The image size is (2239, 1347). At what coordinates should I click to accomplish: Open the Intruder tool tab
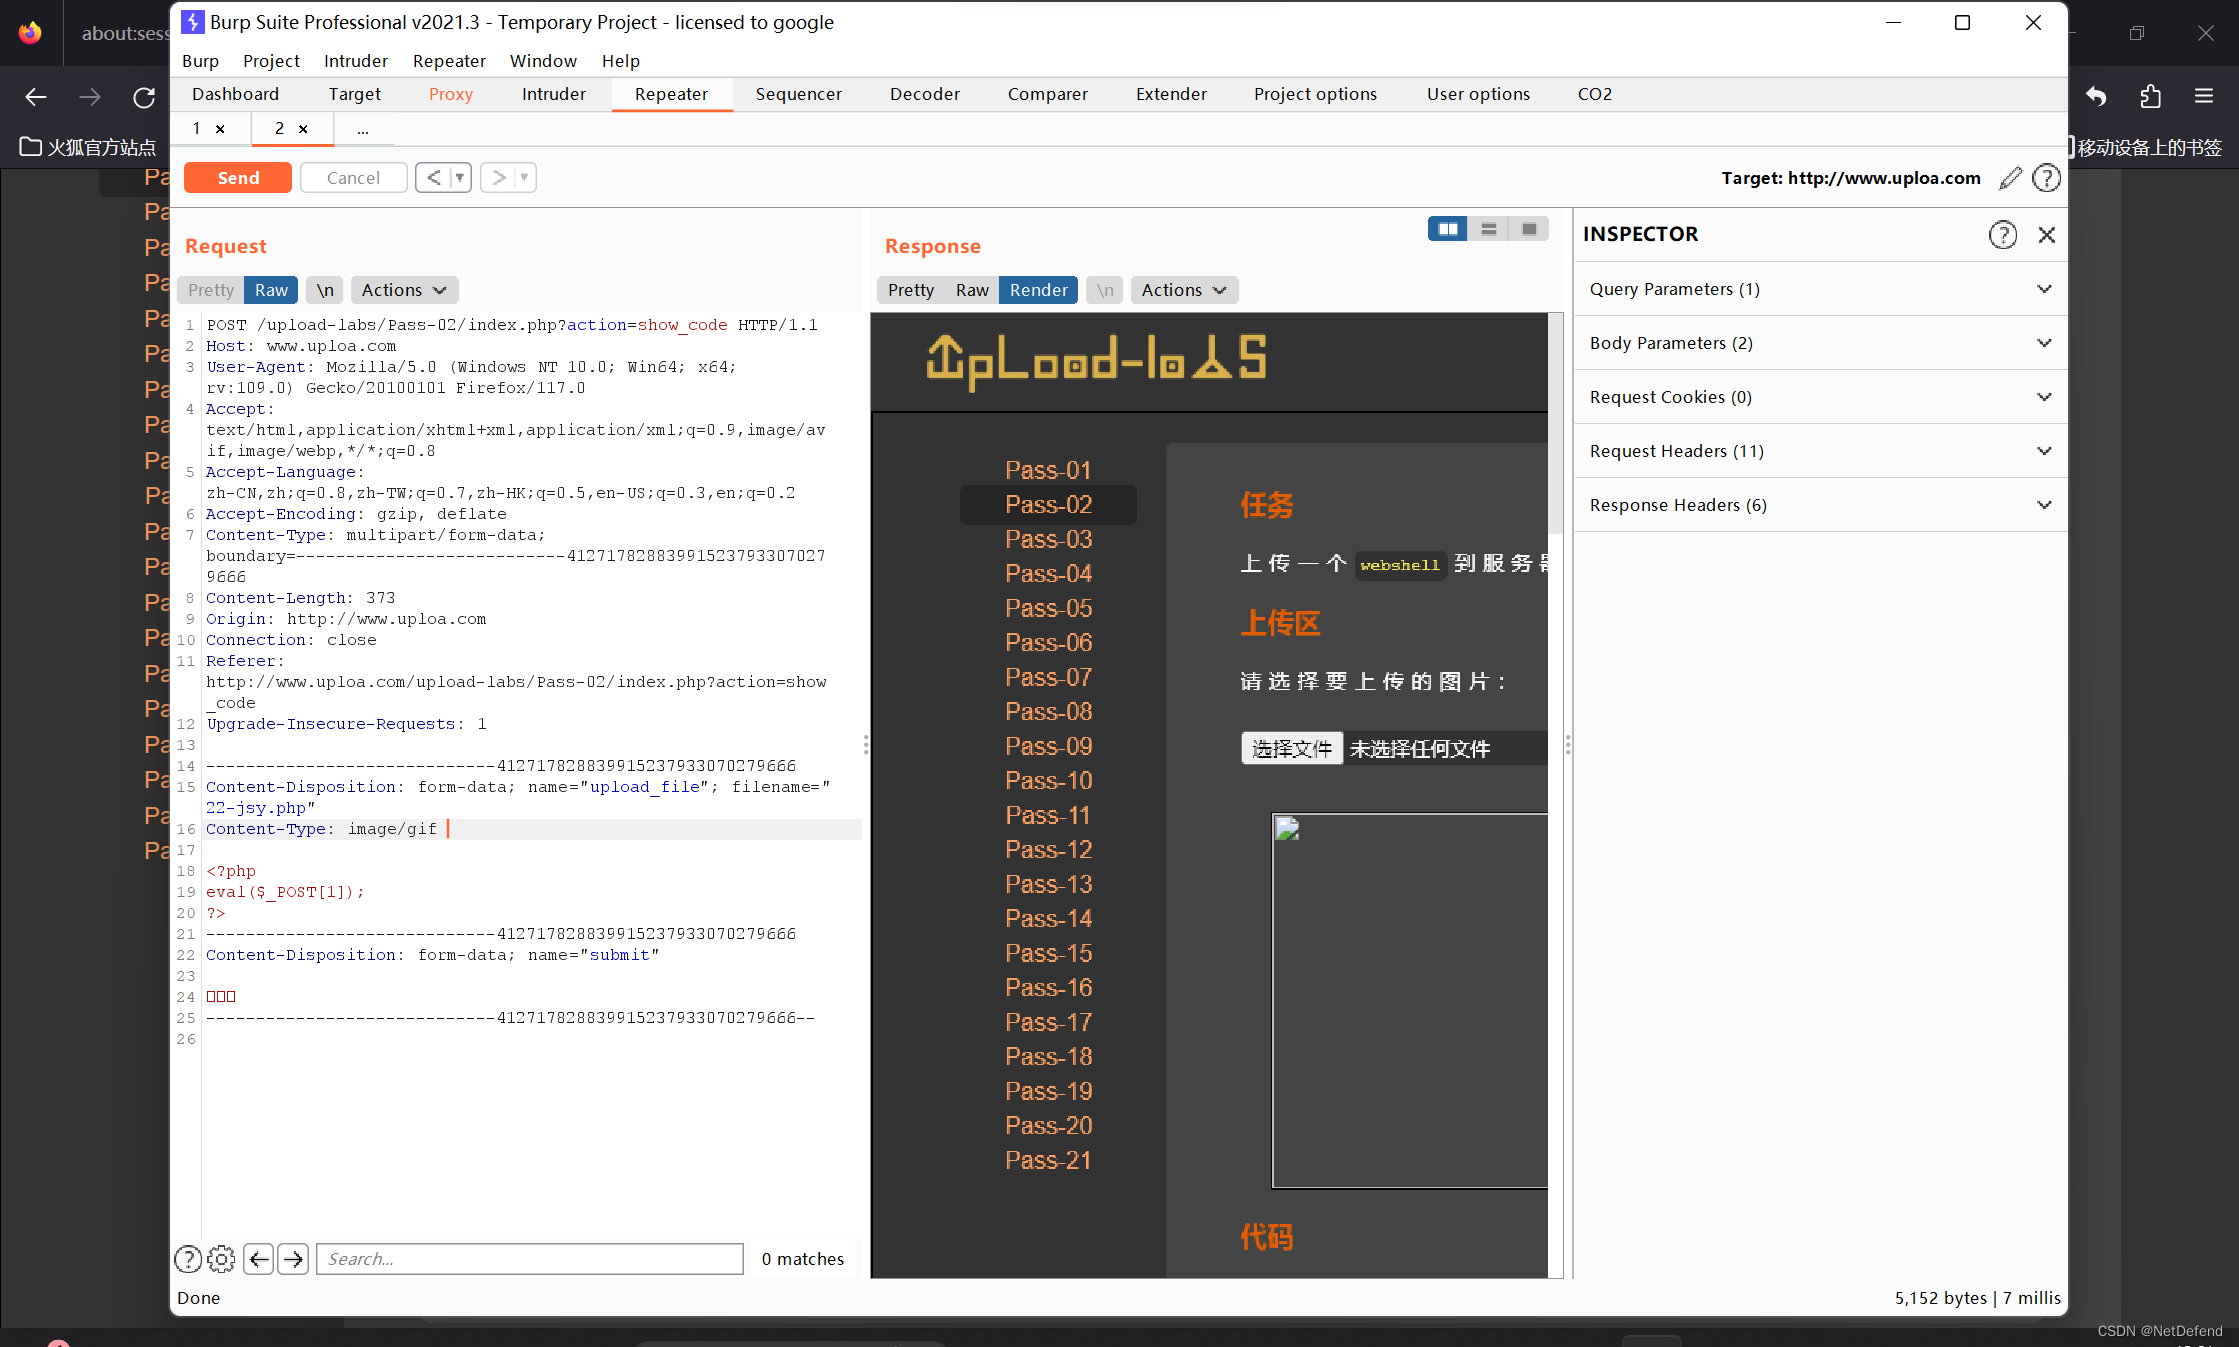pyautogui.click(x=554, y=94)
